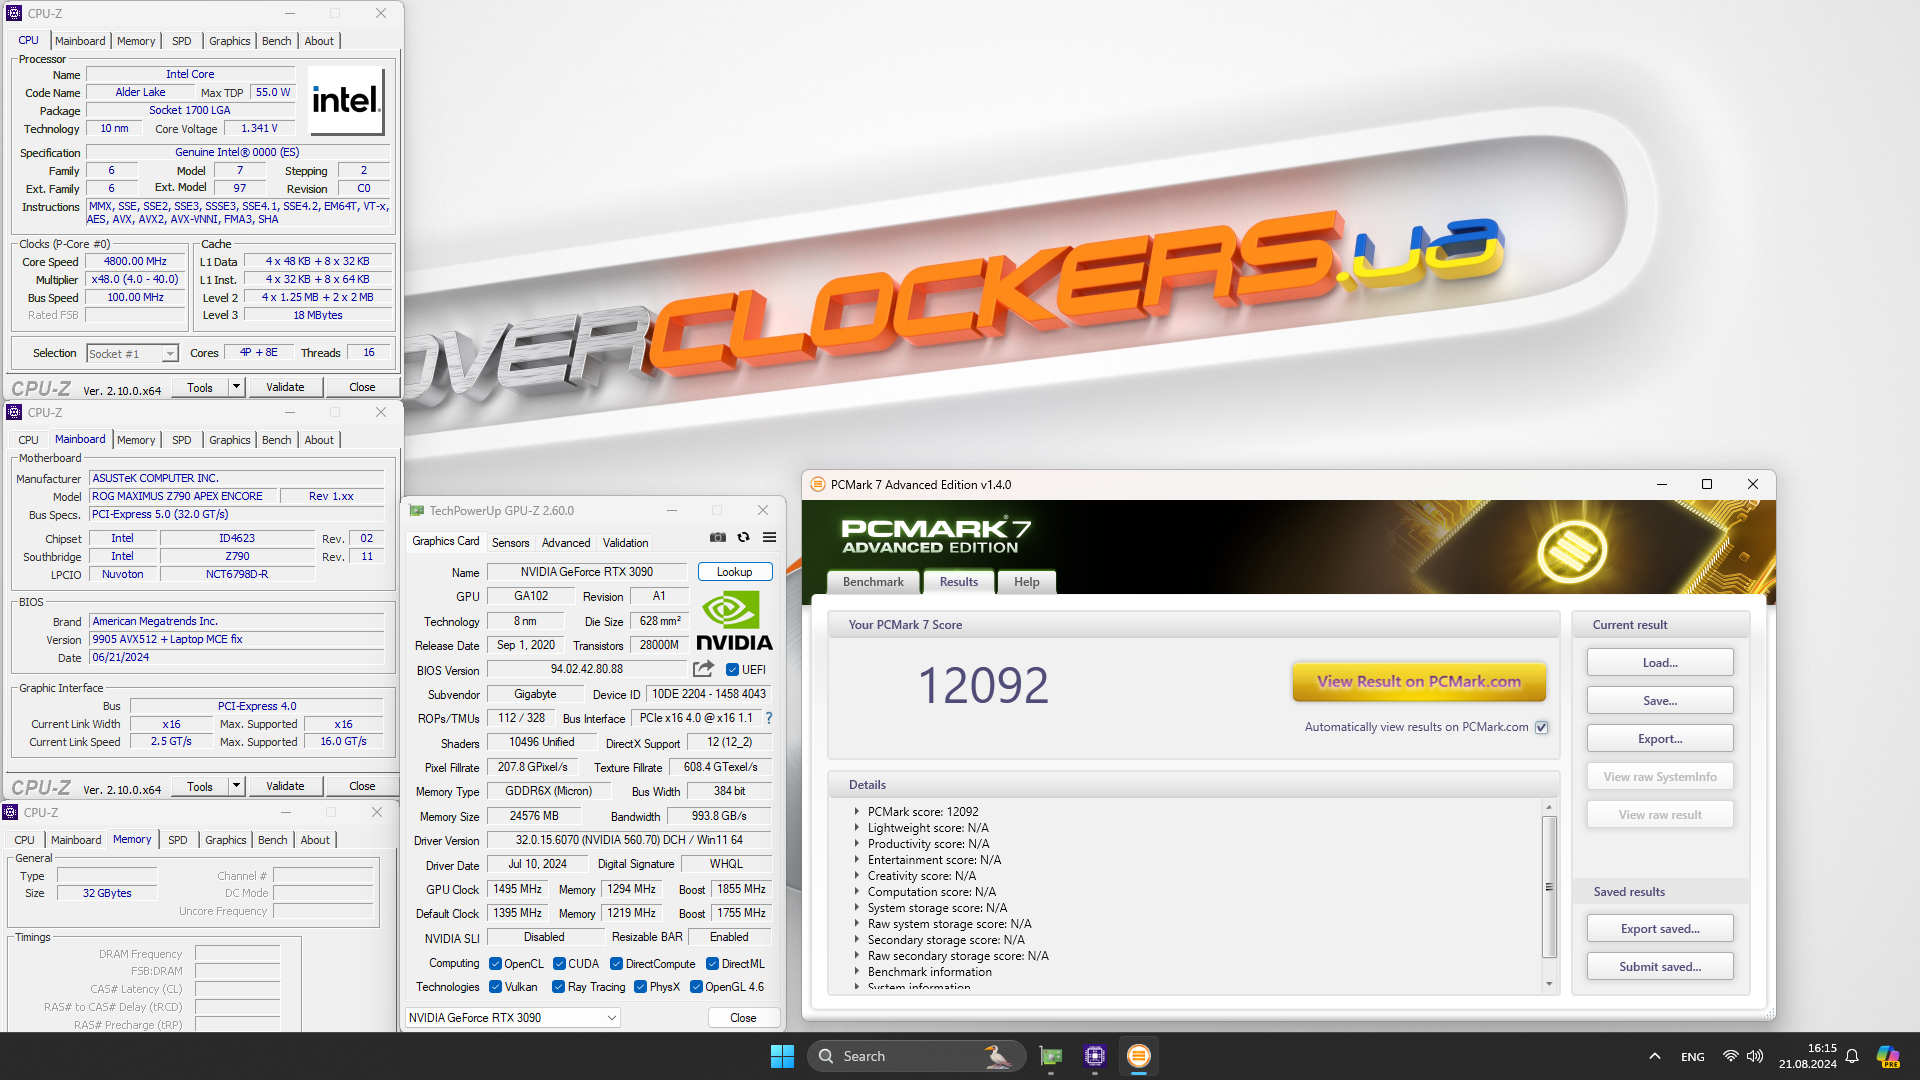1920x1080 pixels.
Task: Toggle the PhysX checkbox
Action: click(640, 987)
